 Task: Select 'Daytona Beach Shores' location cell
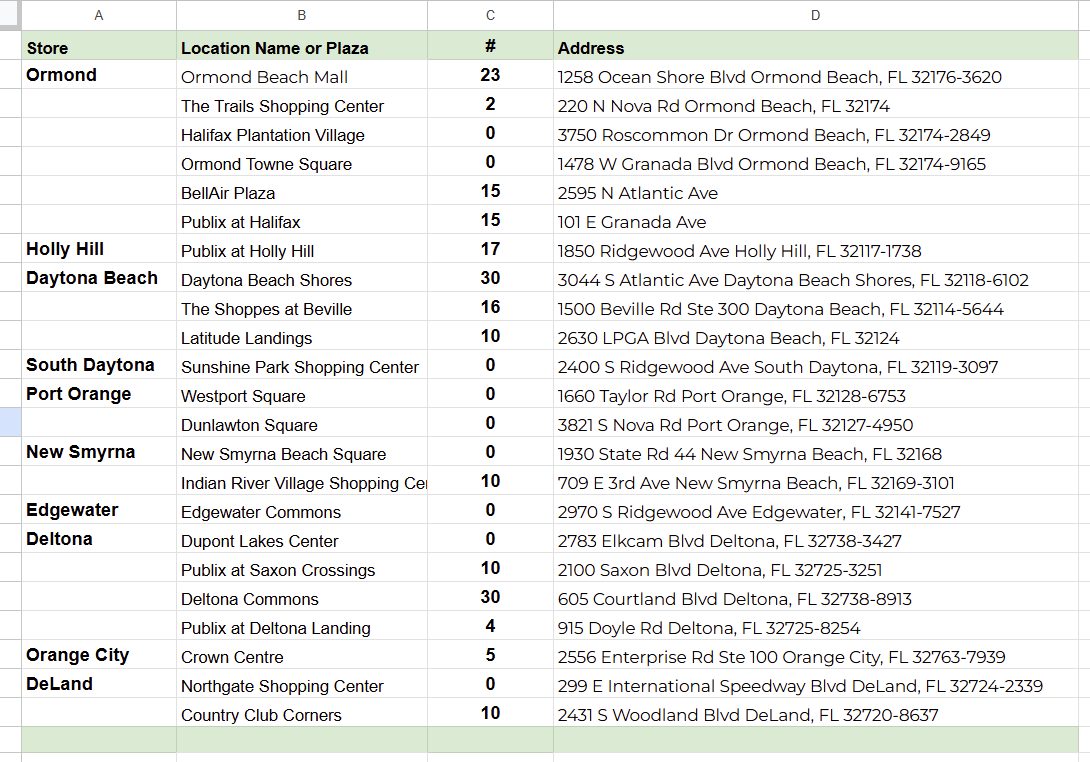[302, 277]
